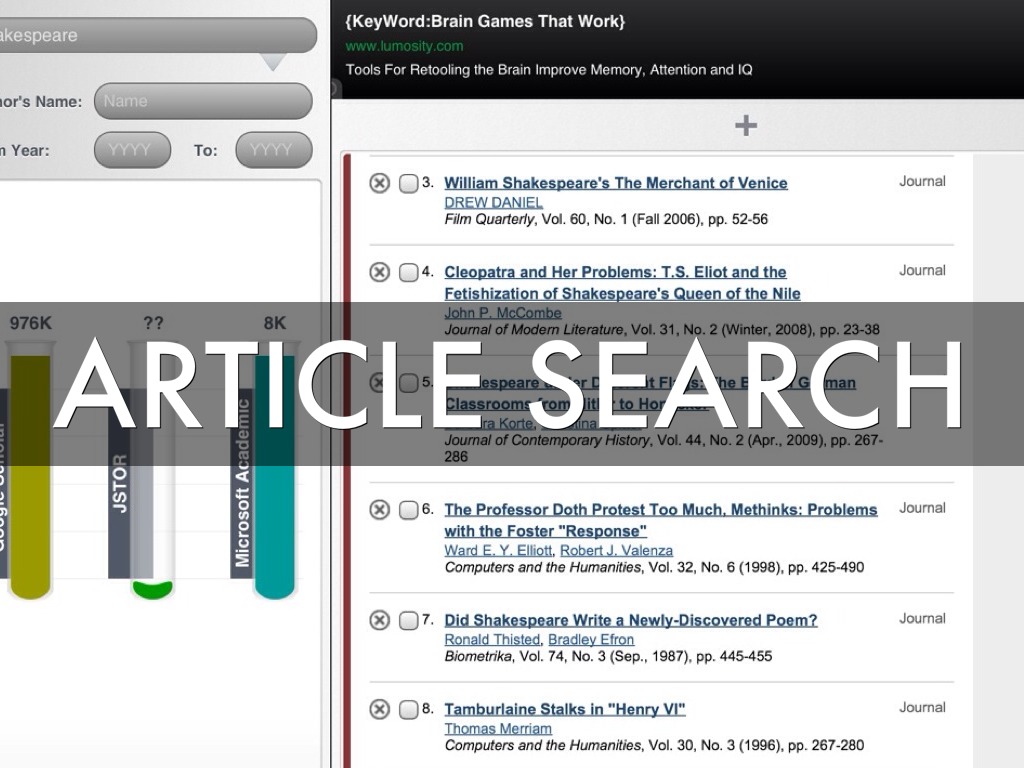Focus the from-year YYYY field
This screenshot has width=1024, height=768.
pyautogui.click(x=132, y=150)
